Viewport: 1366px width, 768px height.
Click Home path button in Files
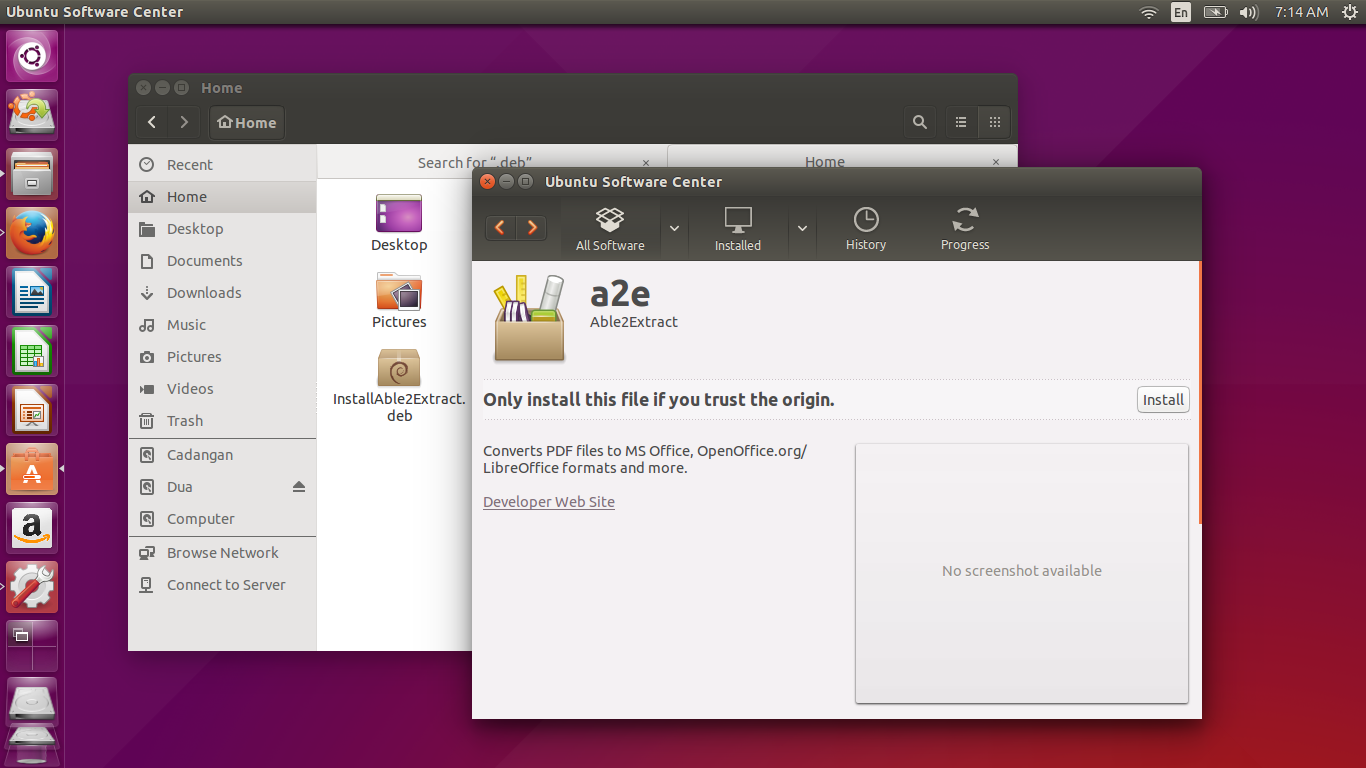click(247, 122)
